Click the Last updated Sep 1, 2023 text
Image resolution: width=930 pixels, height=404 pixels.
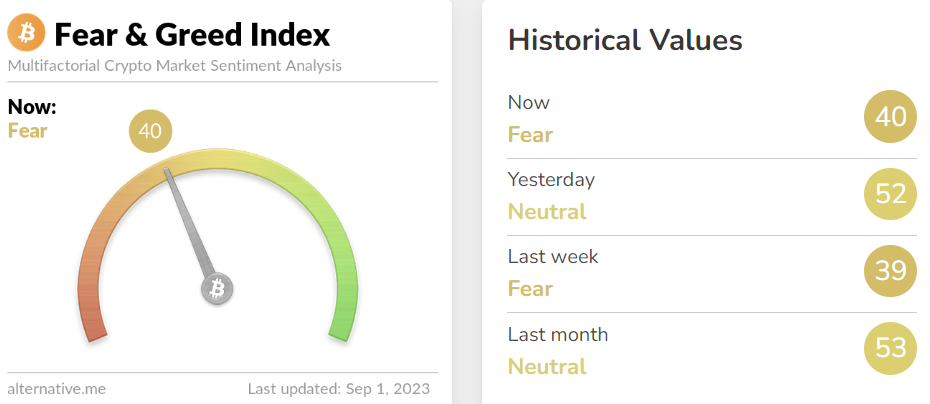[339, 389]
